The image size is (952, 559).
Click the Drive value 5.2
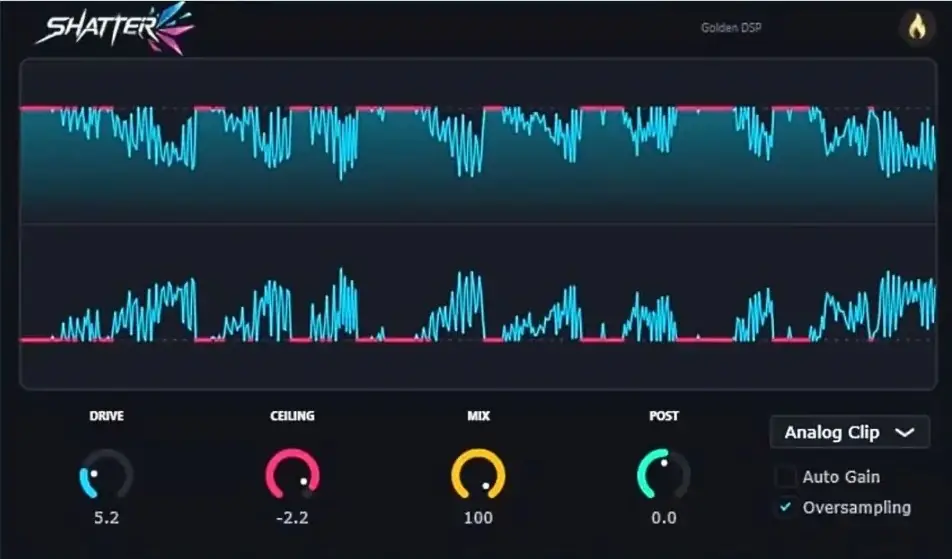tap(106, 518)
